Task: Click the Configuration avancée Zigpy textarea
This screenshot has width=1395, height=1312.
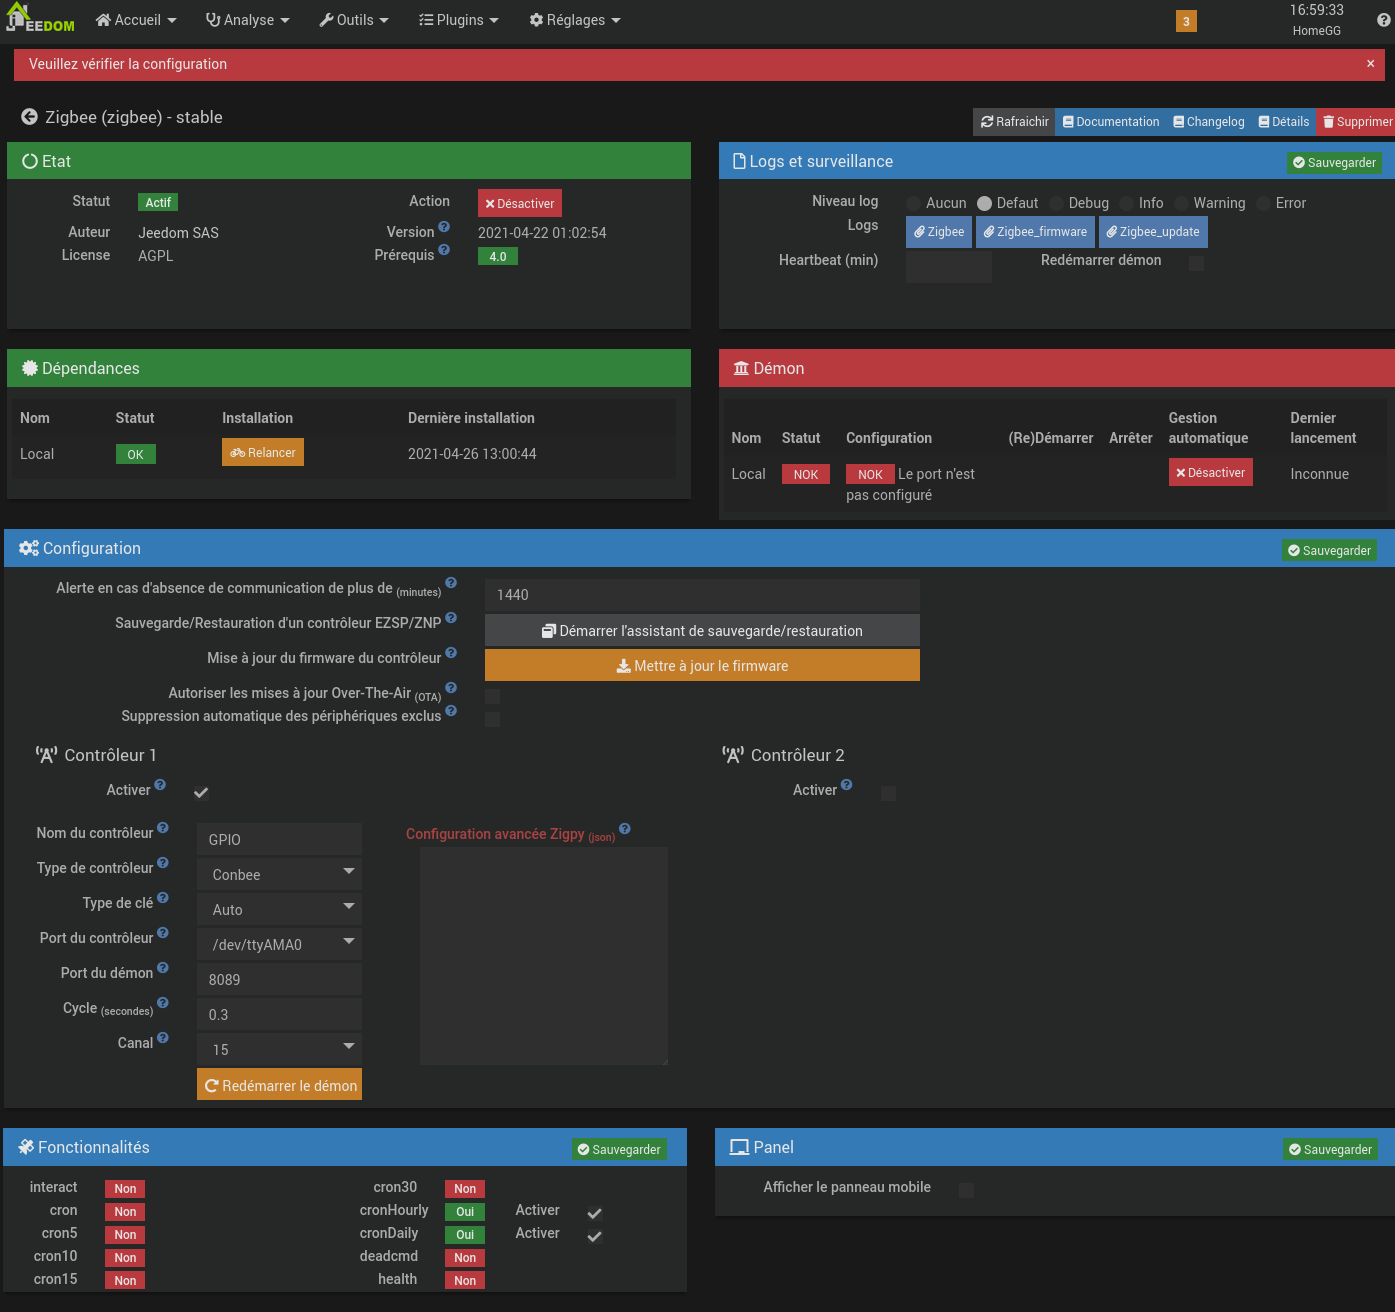Action: tap(544, 956)
